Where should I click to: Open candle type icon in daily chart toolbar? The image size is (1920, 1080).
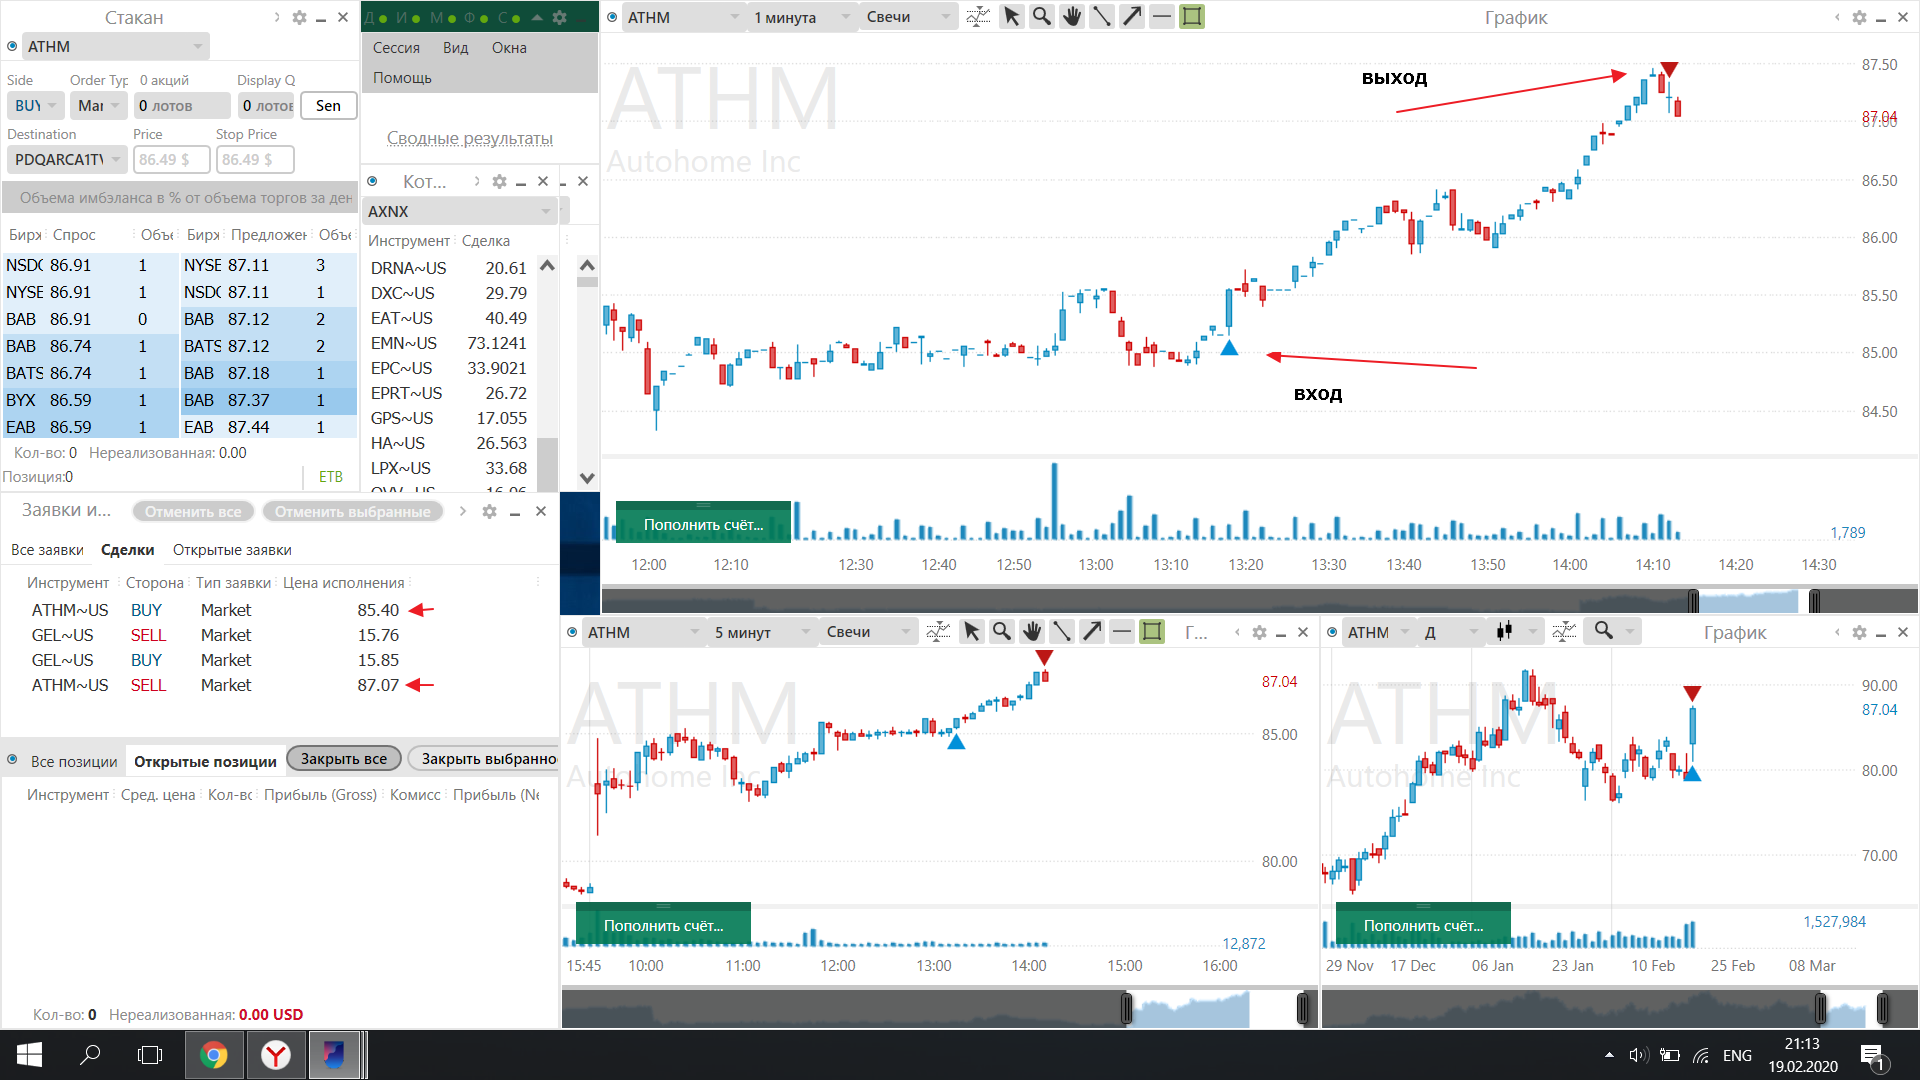coord(1504,631)
